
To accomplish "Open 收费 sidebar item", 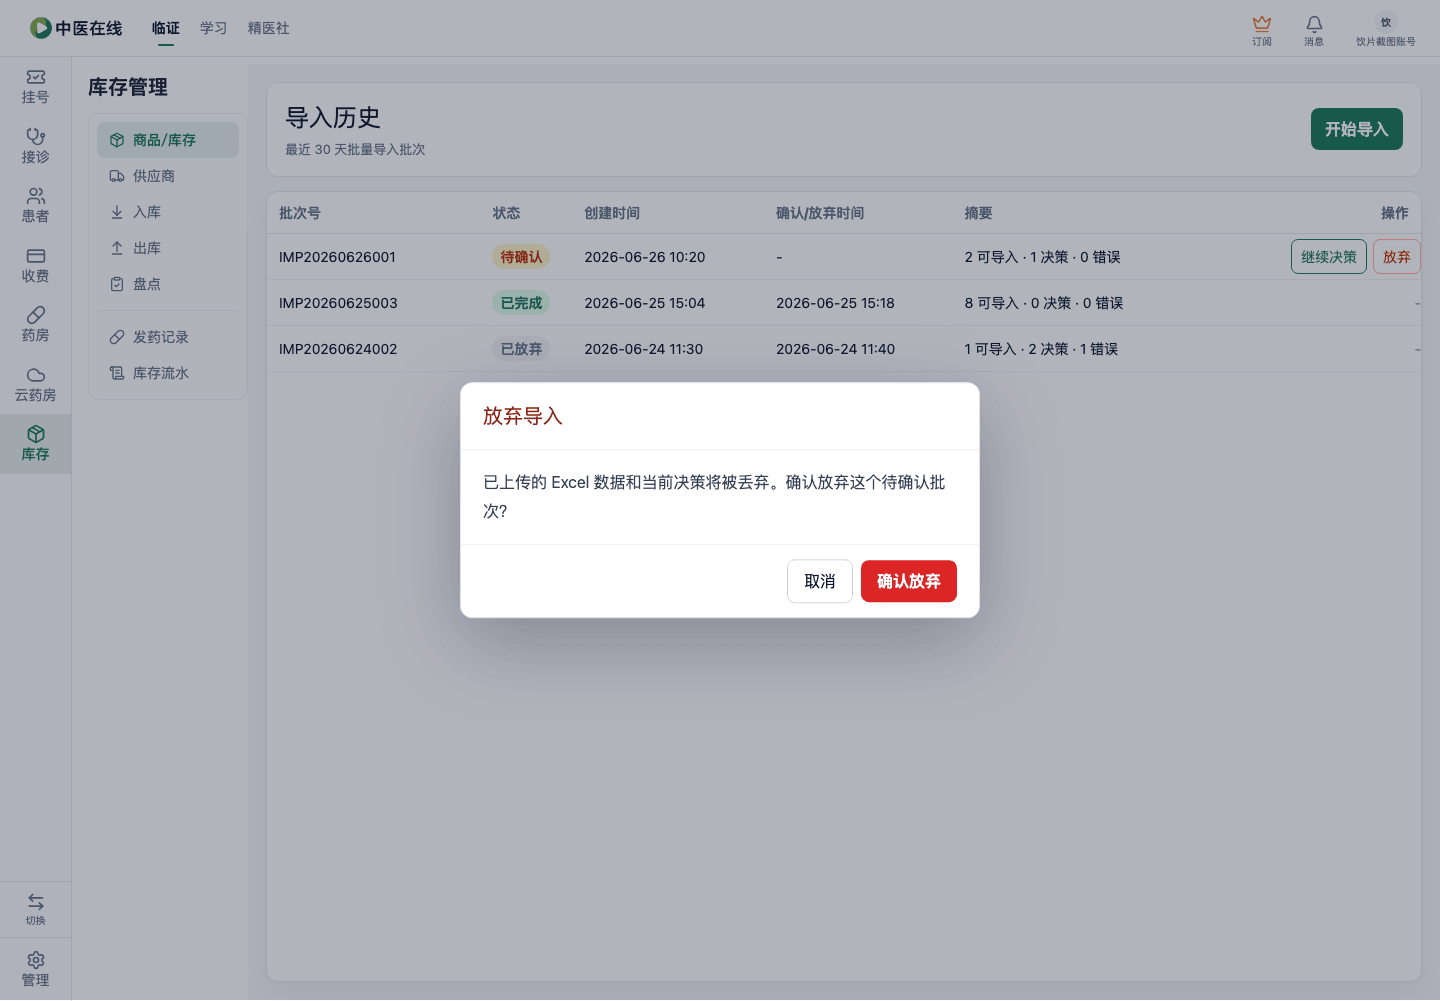I will (x=36, y=265).
